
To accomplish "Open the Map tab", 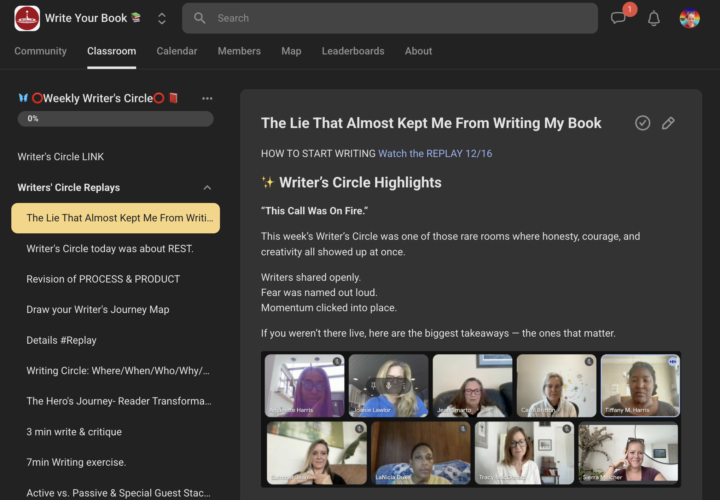I will coord(291,51).
